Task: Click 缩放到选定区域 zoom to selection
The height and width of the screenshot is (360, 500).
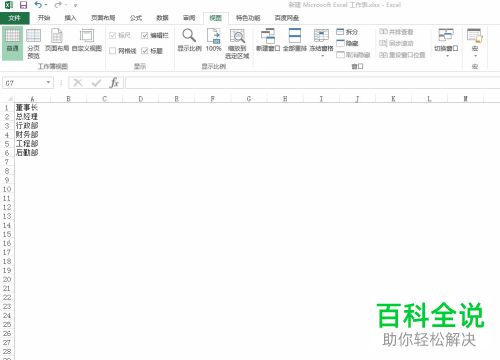Action: click(x=237, y=44)
